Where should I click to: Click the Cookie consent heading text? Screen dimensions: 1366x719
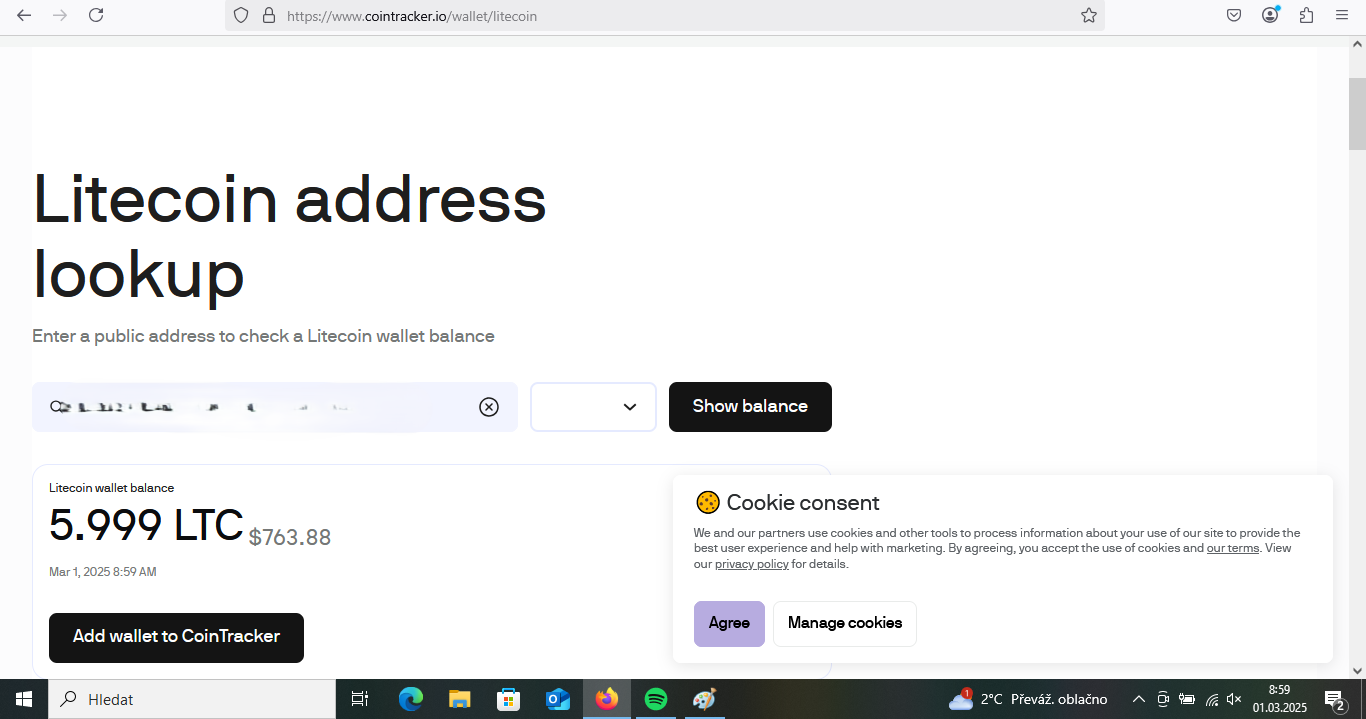(803, 502)
